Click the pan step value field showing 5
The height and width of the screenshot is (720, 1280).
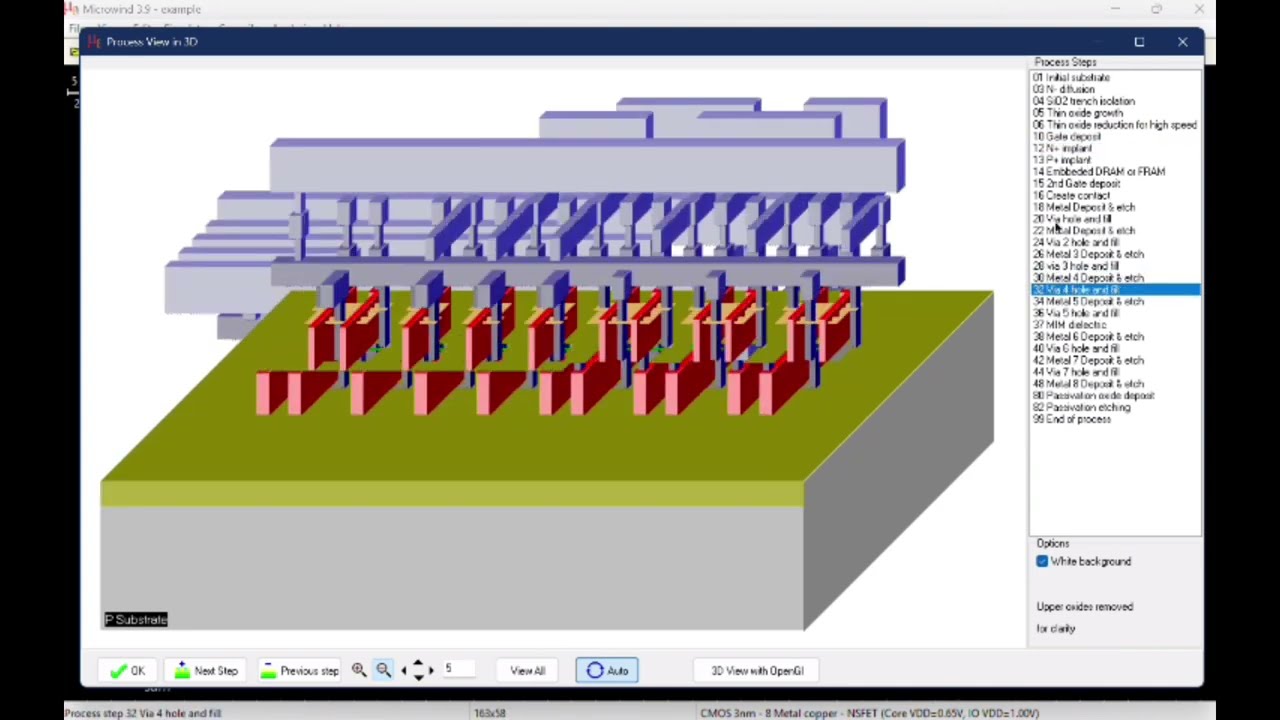458,669
